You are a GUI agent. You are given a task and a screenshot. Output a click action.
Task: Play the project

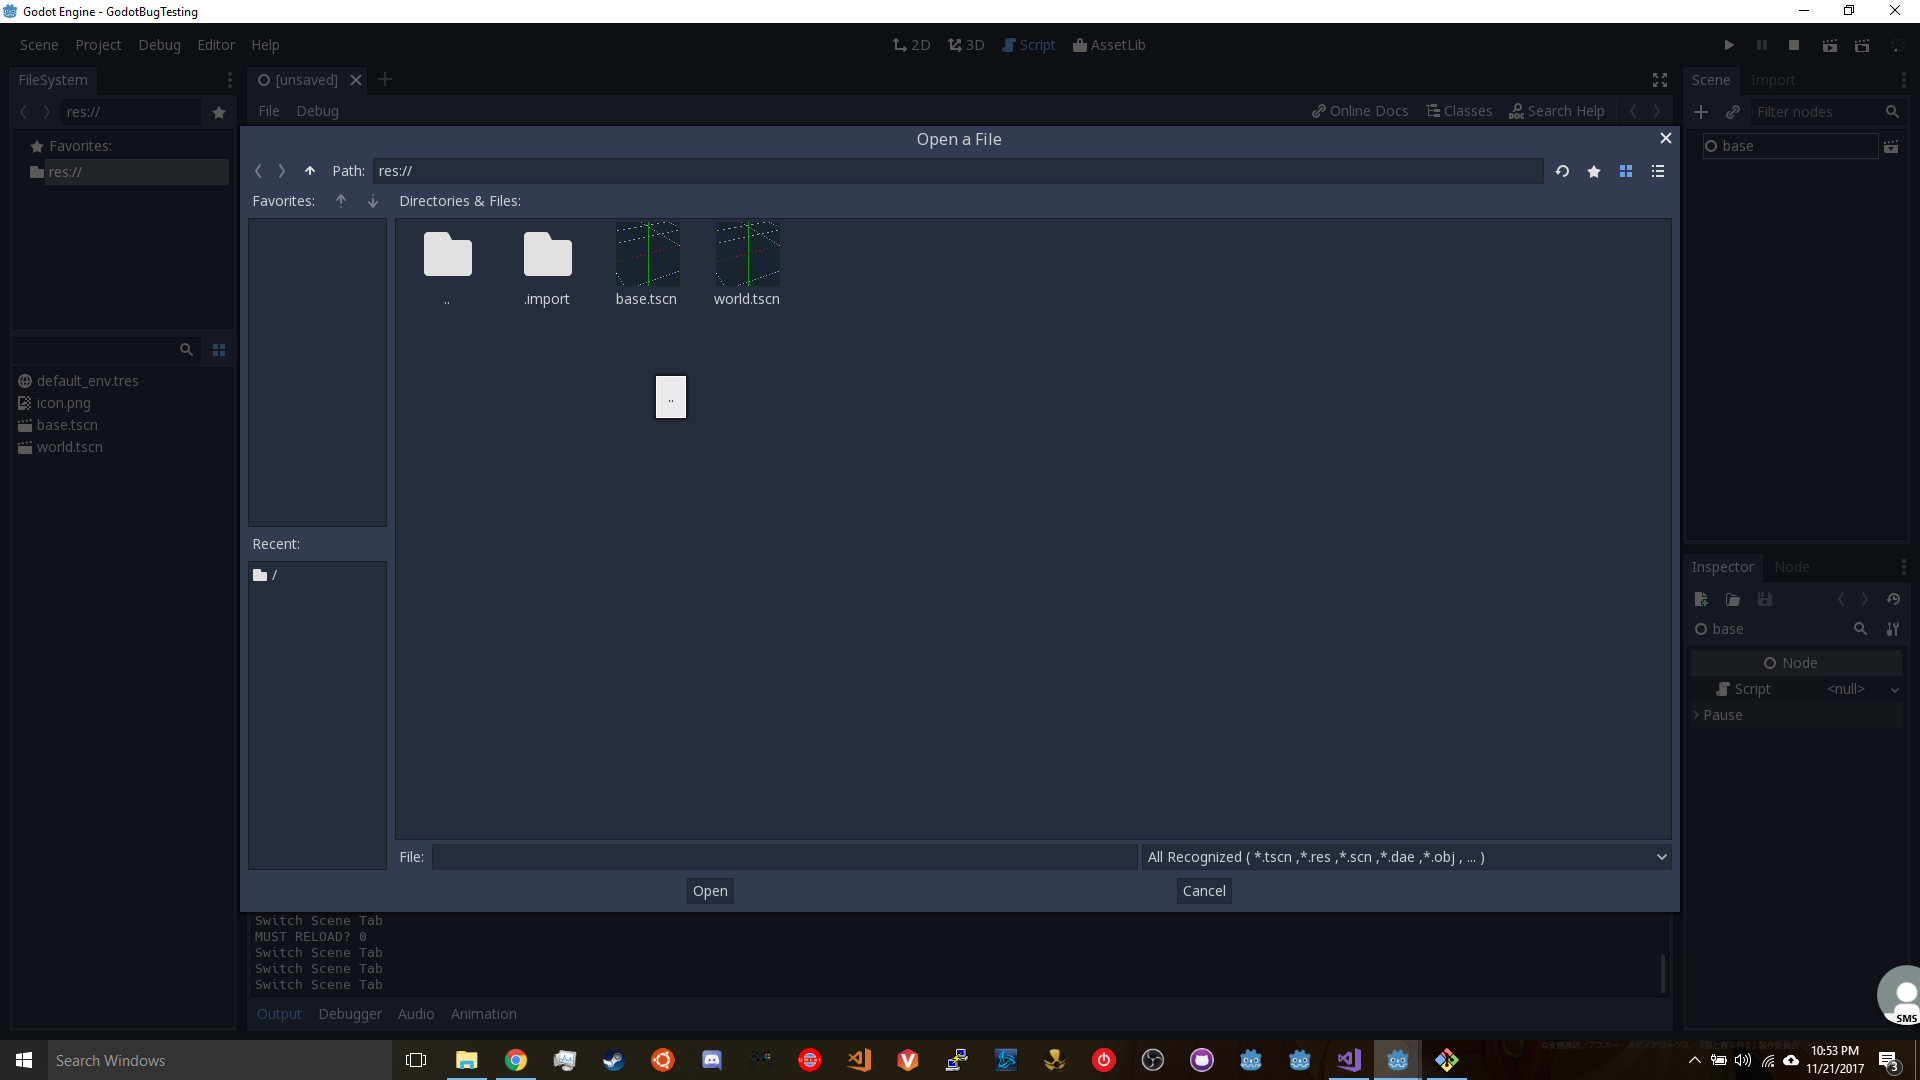click(x=1730, y=45)
